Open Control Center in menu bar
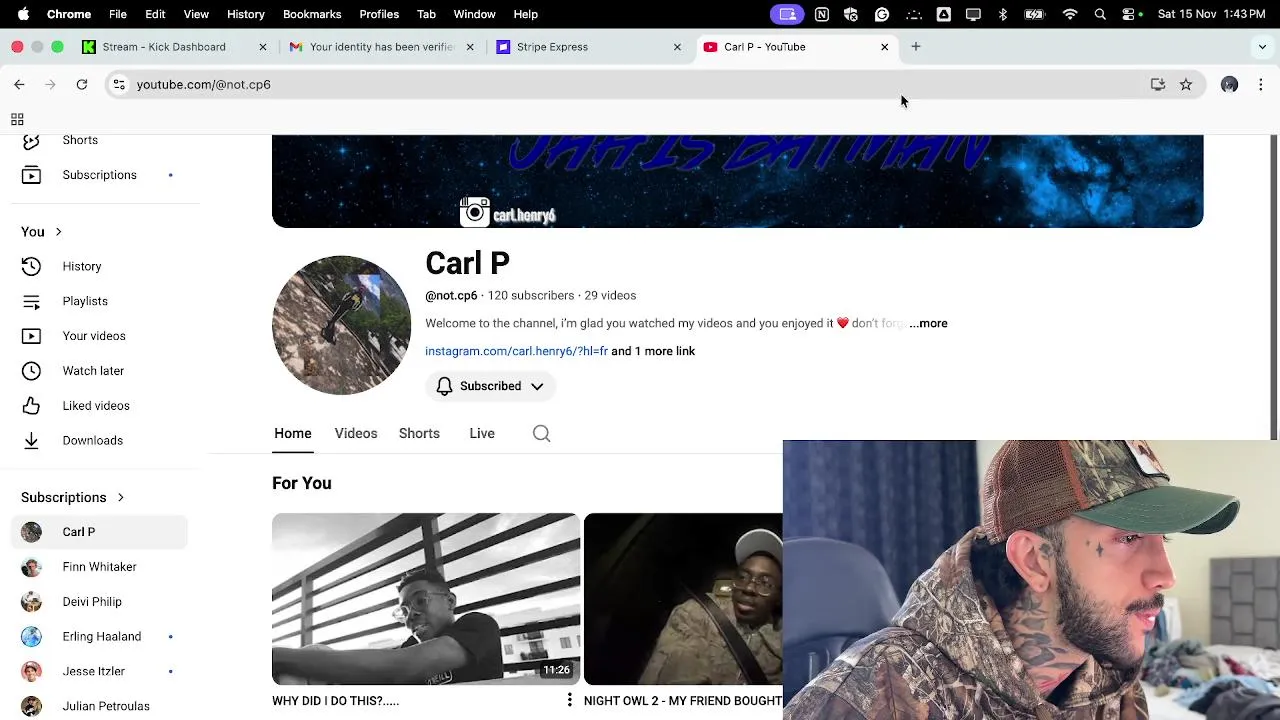 (1130, 14)
